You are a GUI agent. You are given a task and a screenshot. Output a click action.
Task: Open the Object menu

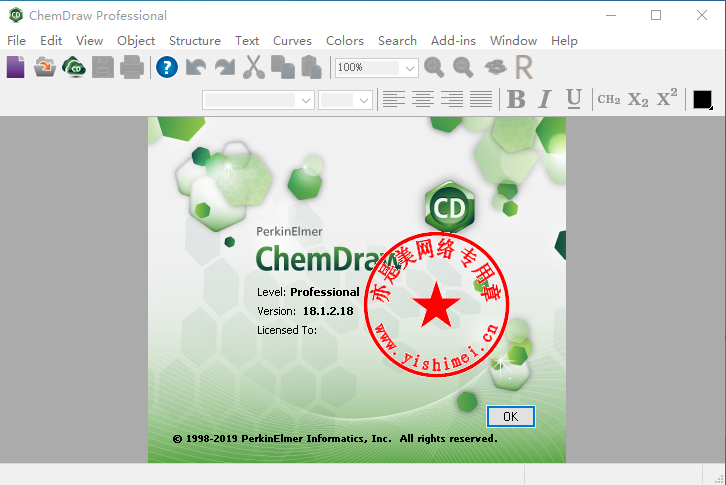pos(136,41)
